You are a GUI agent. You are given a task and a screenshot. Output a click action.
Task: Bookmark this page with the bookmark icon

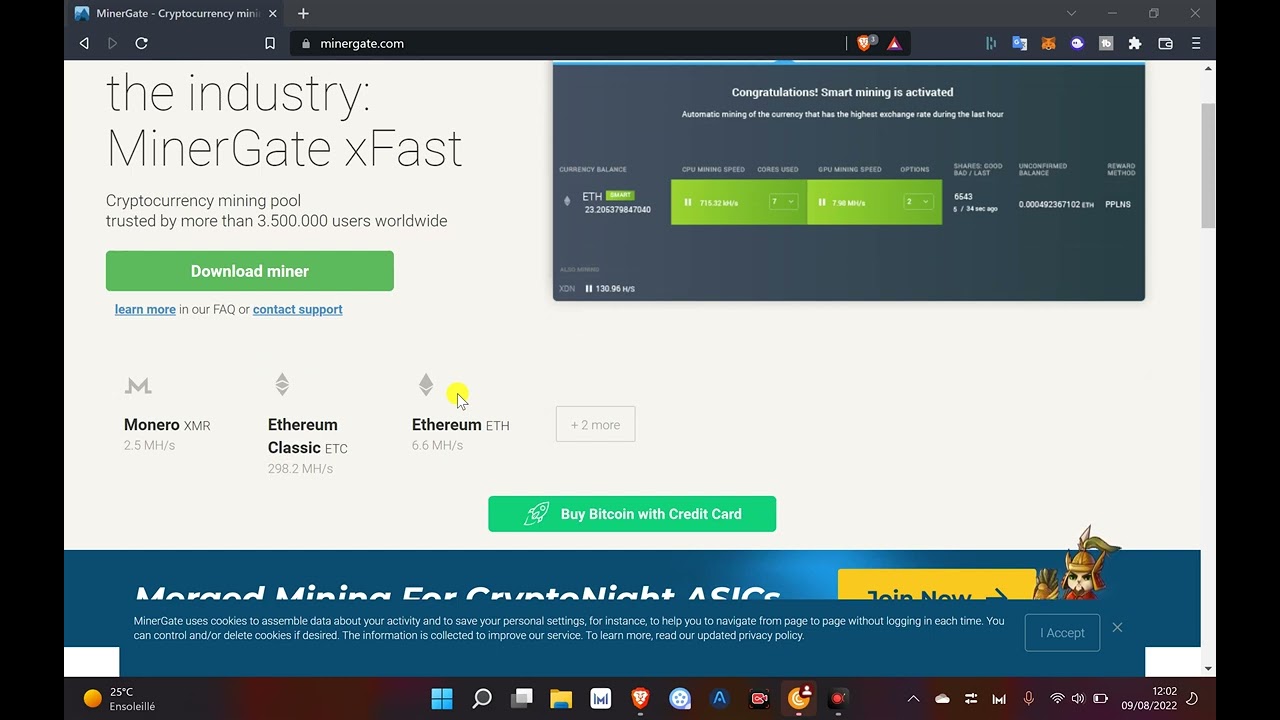270,43
